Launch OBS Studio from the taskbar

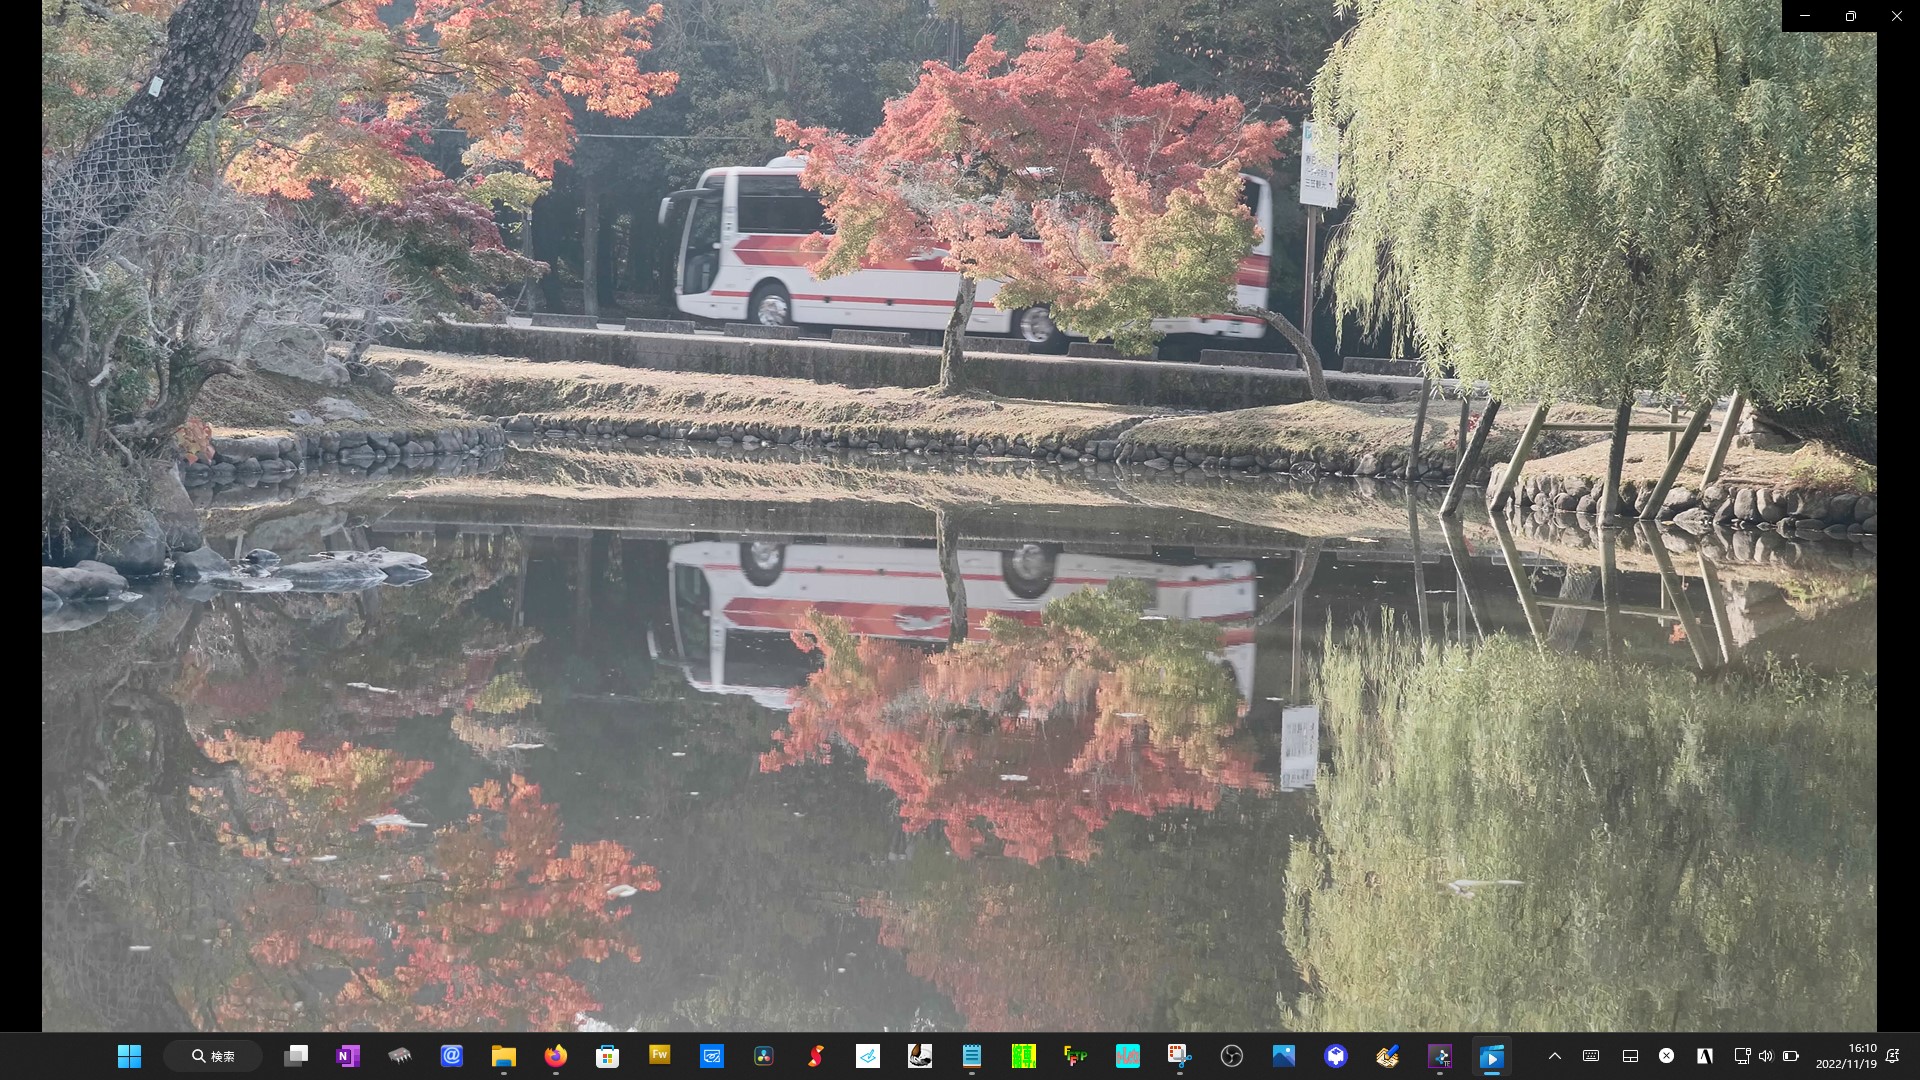1231,1056
